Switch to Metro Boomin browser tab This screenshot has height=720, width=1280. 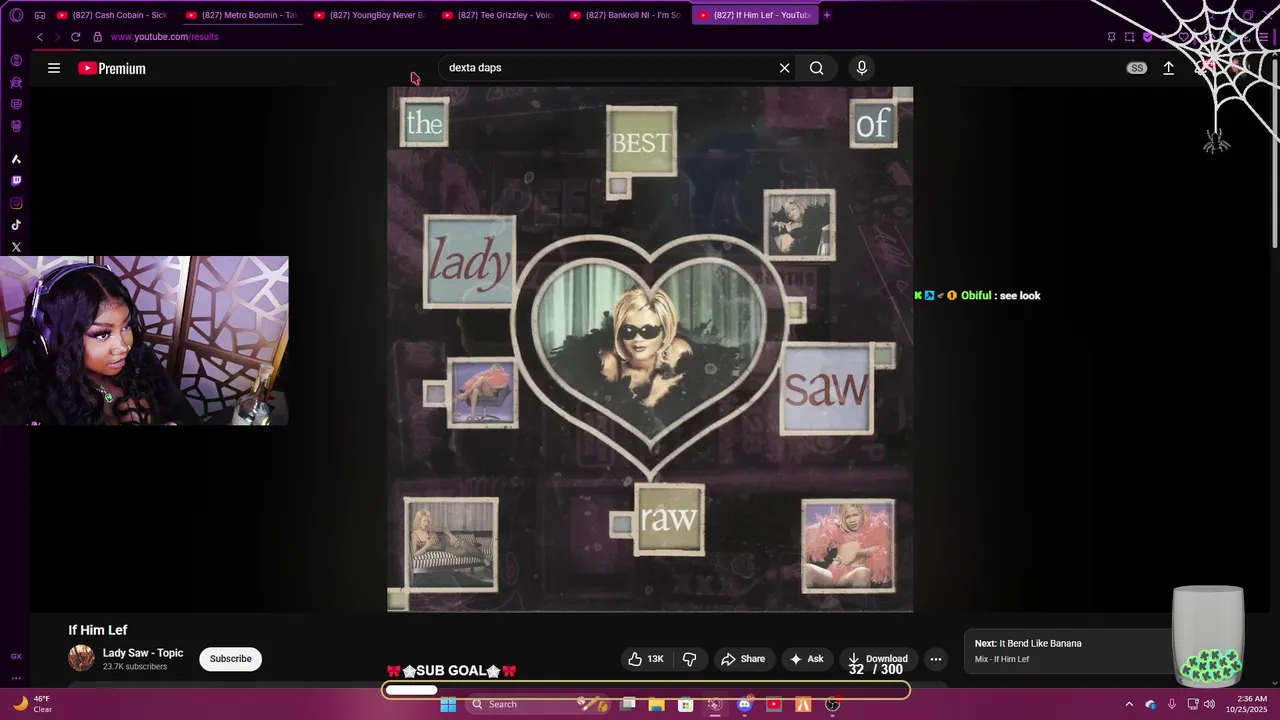tap(241, 15)
